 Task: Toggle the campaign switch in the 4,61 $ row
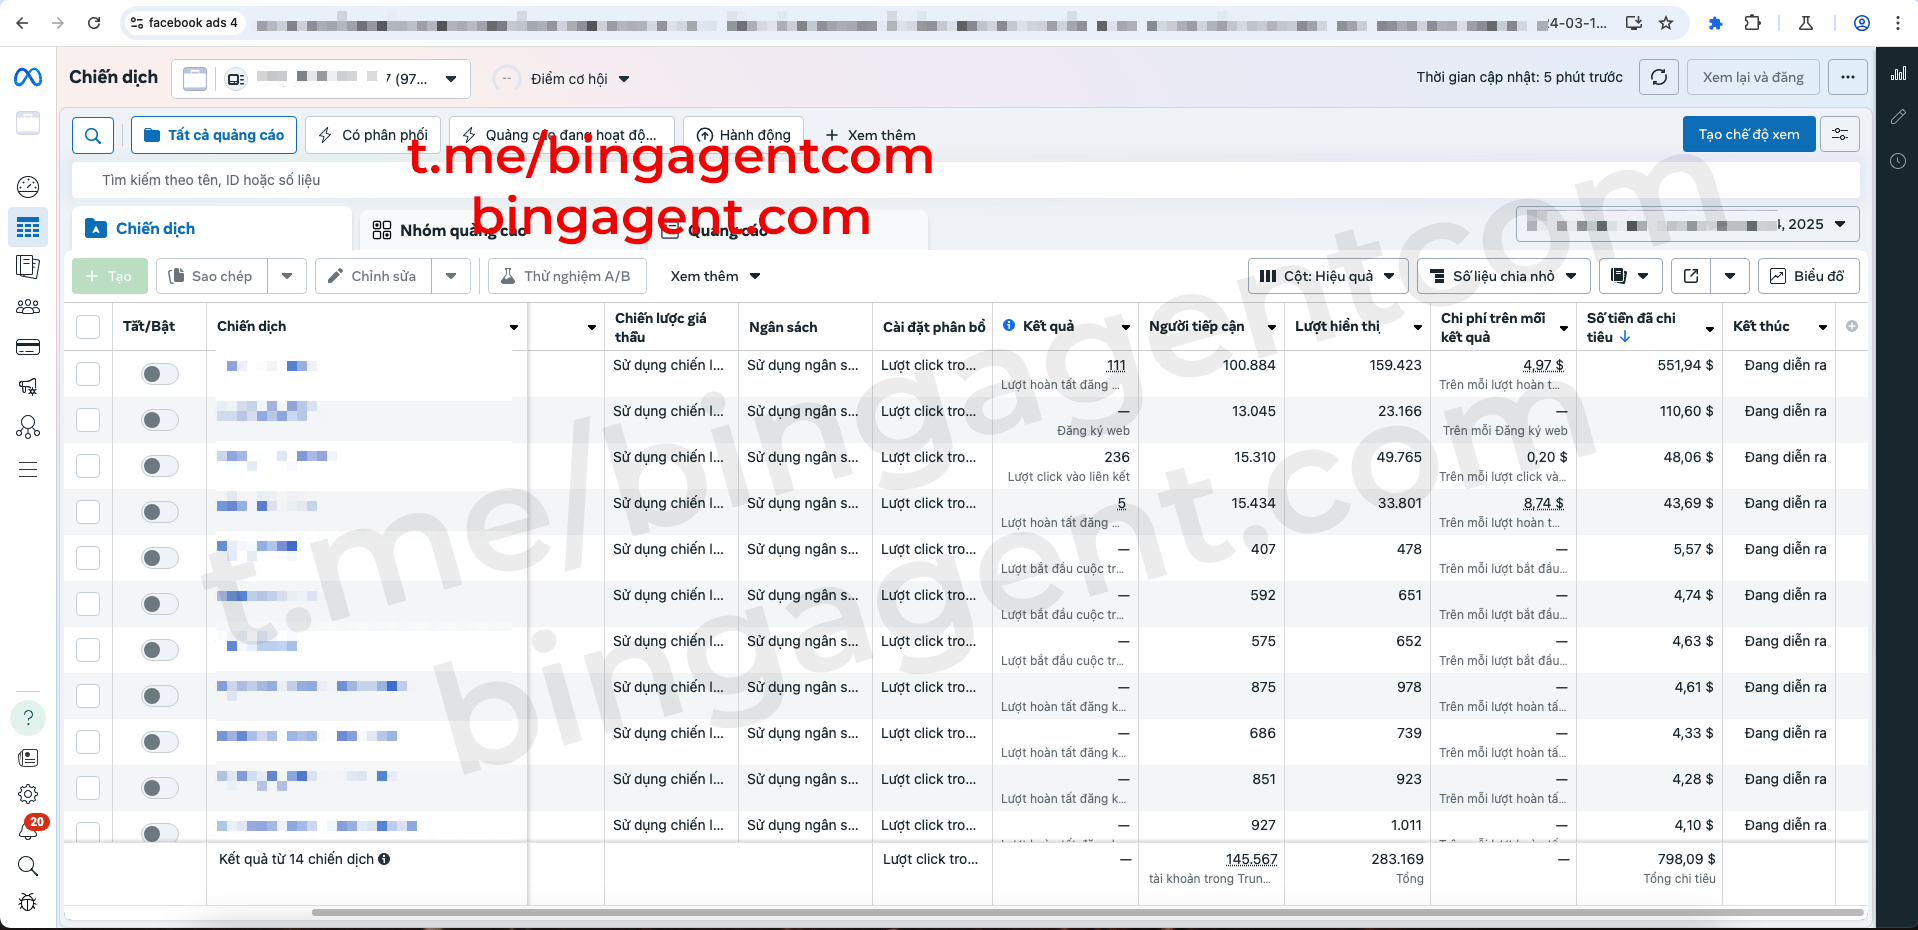point(159,696)
